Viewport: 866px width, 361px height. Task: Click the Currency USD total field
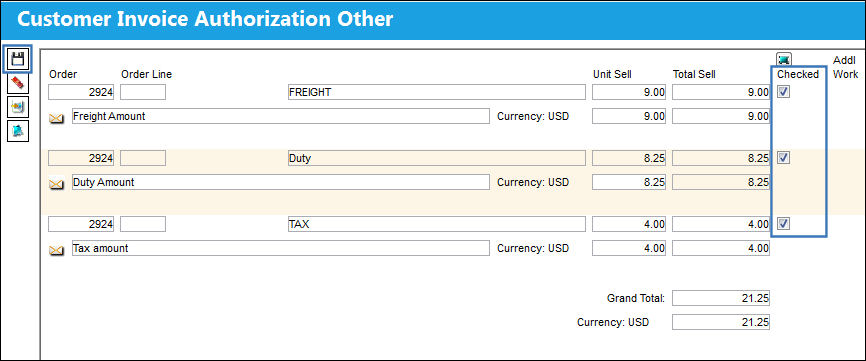[x=721, y=322]
